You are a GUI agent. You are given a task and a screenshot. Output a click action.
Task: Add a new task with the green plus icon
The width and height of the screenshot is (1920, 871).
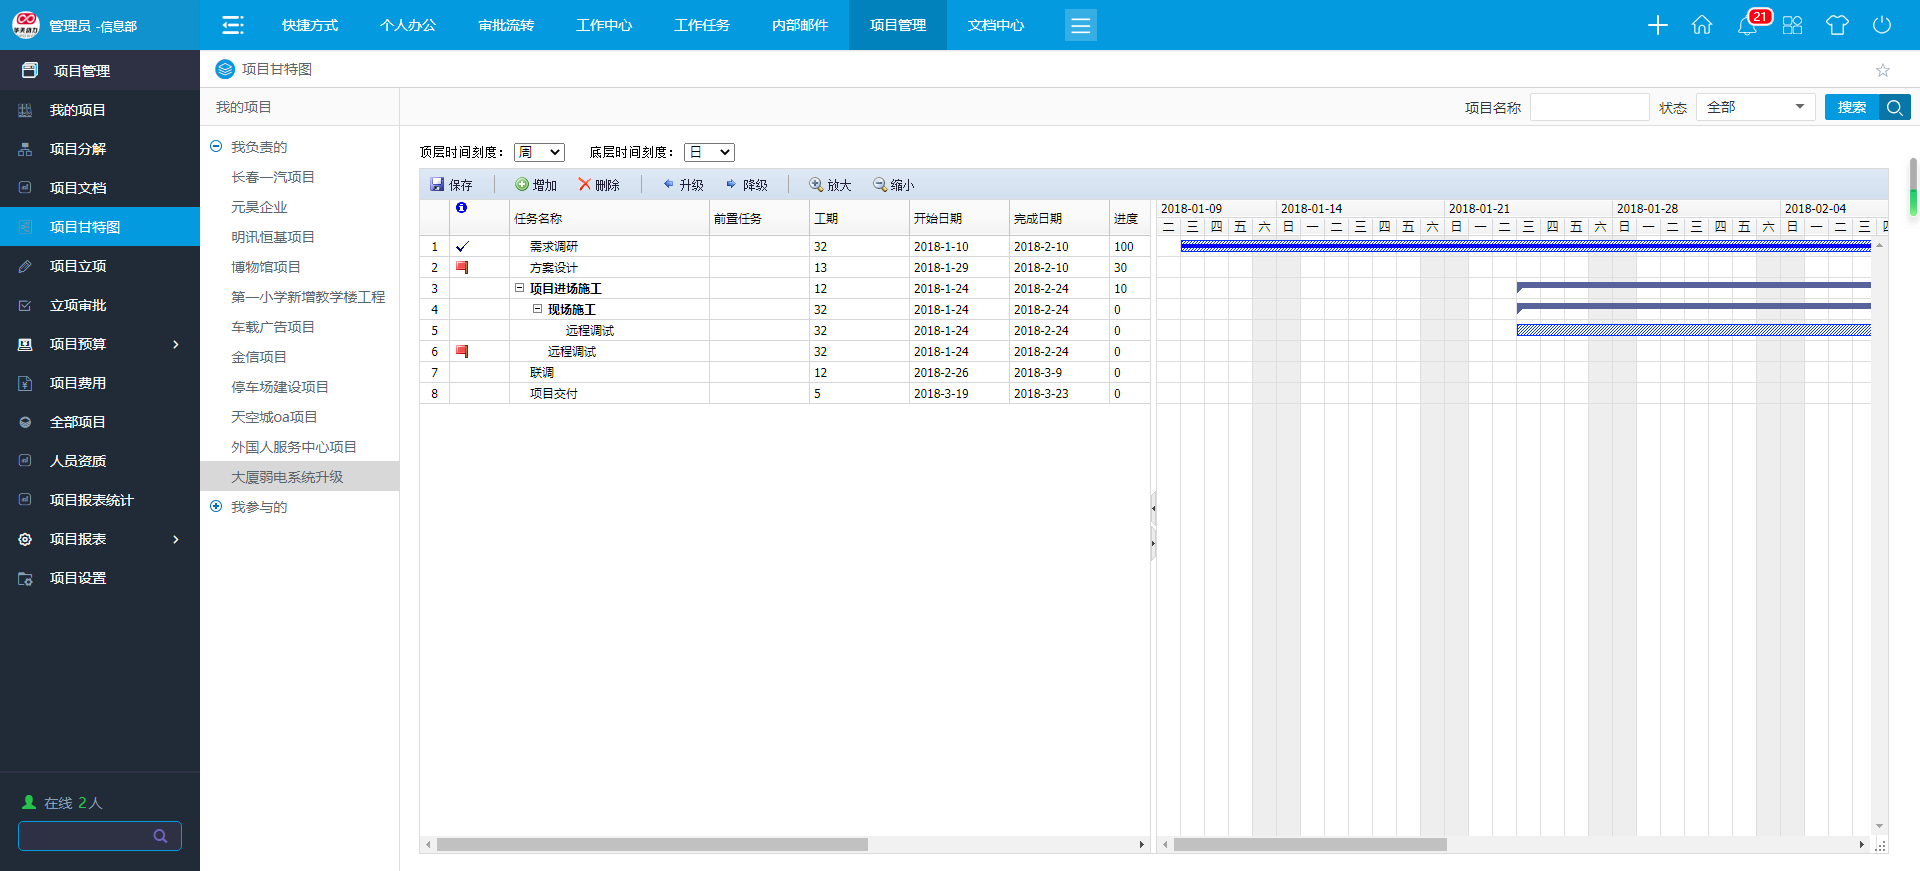[x=522, y=185]
